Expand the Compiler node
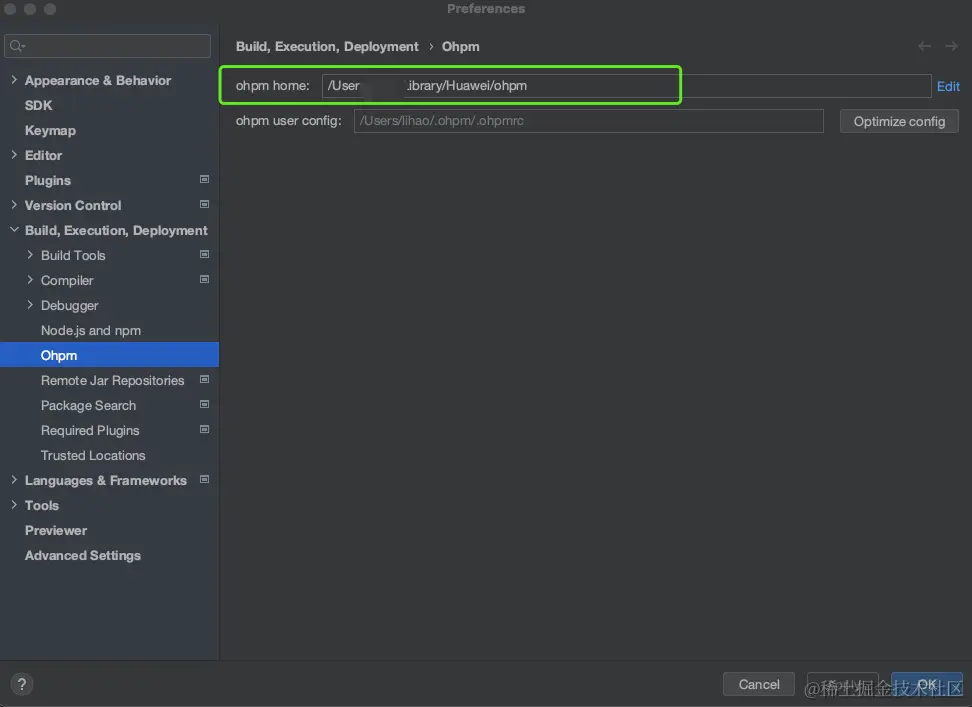 pos(30,279)
